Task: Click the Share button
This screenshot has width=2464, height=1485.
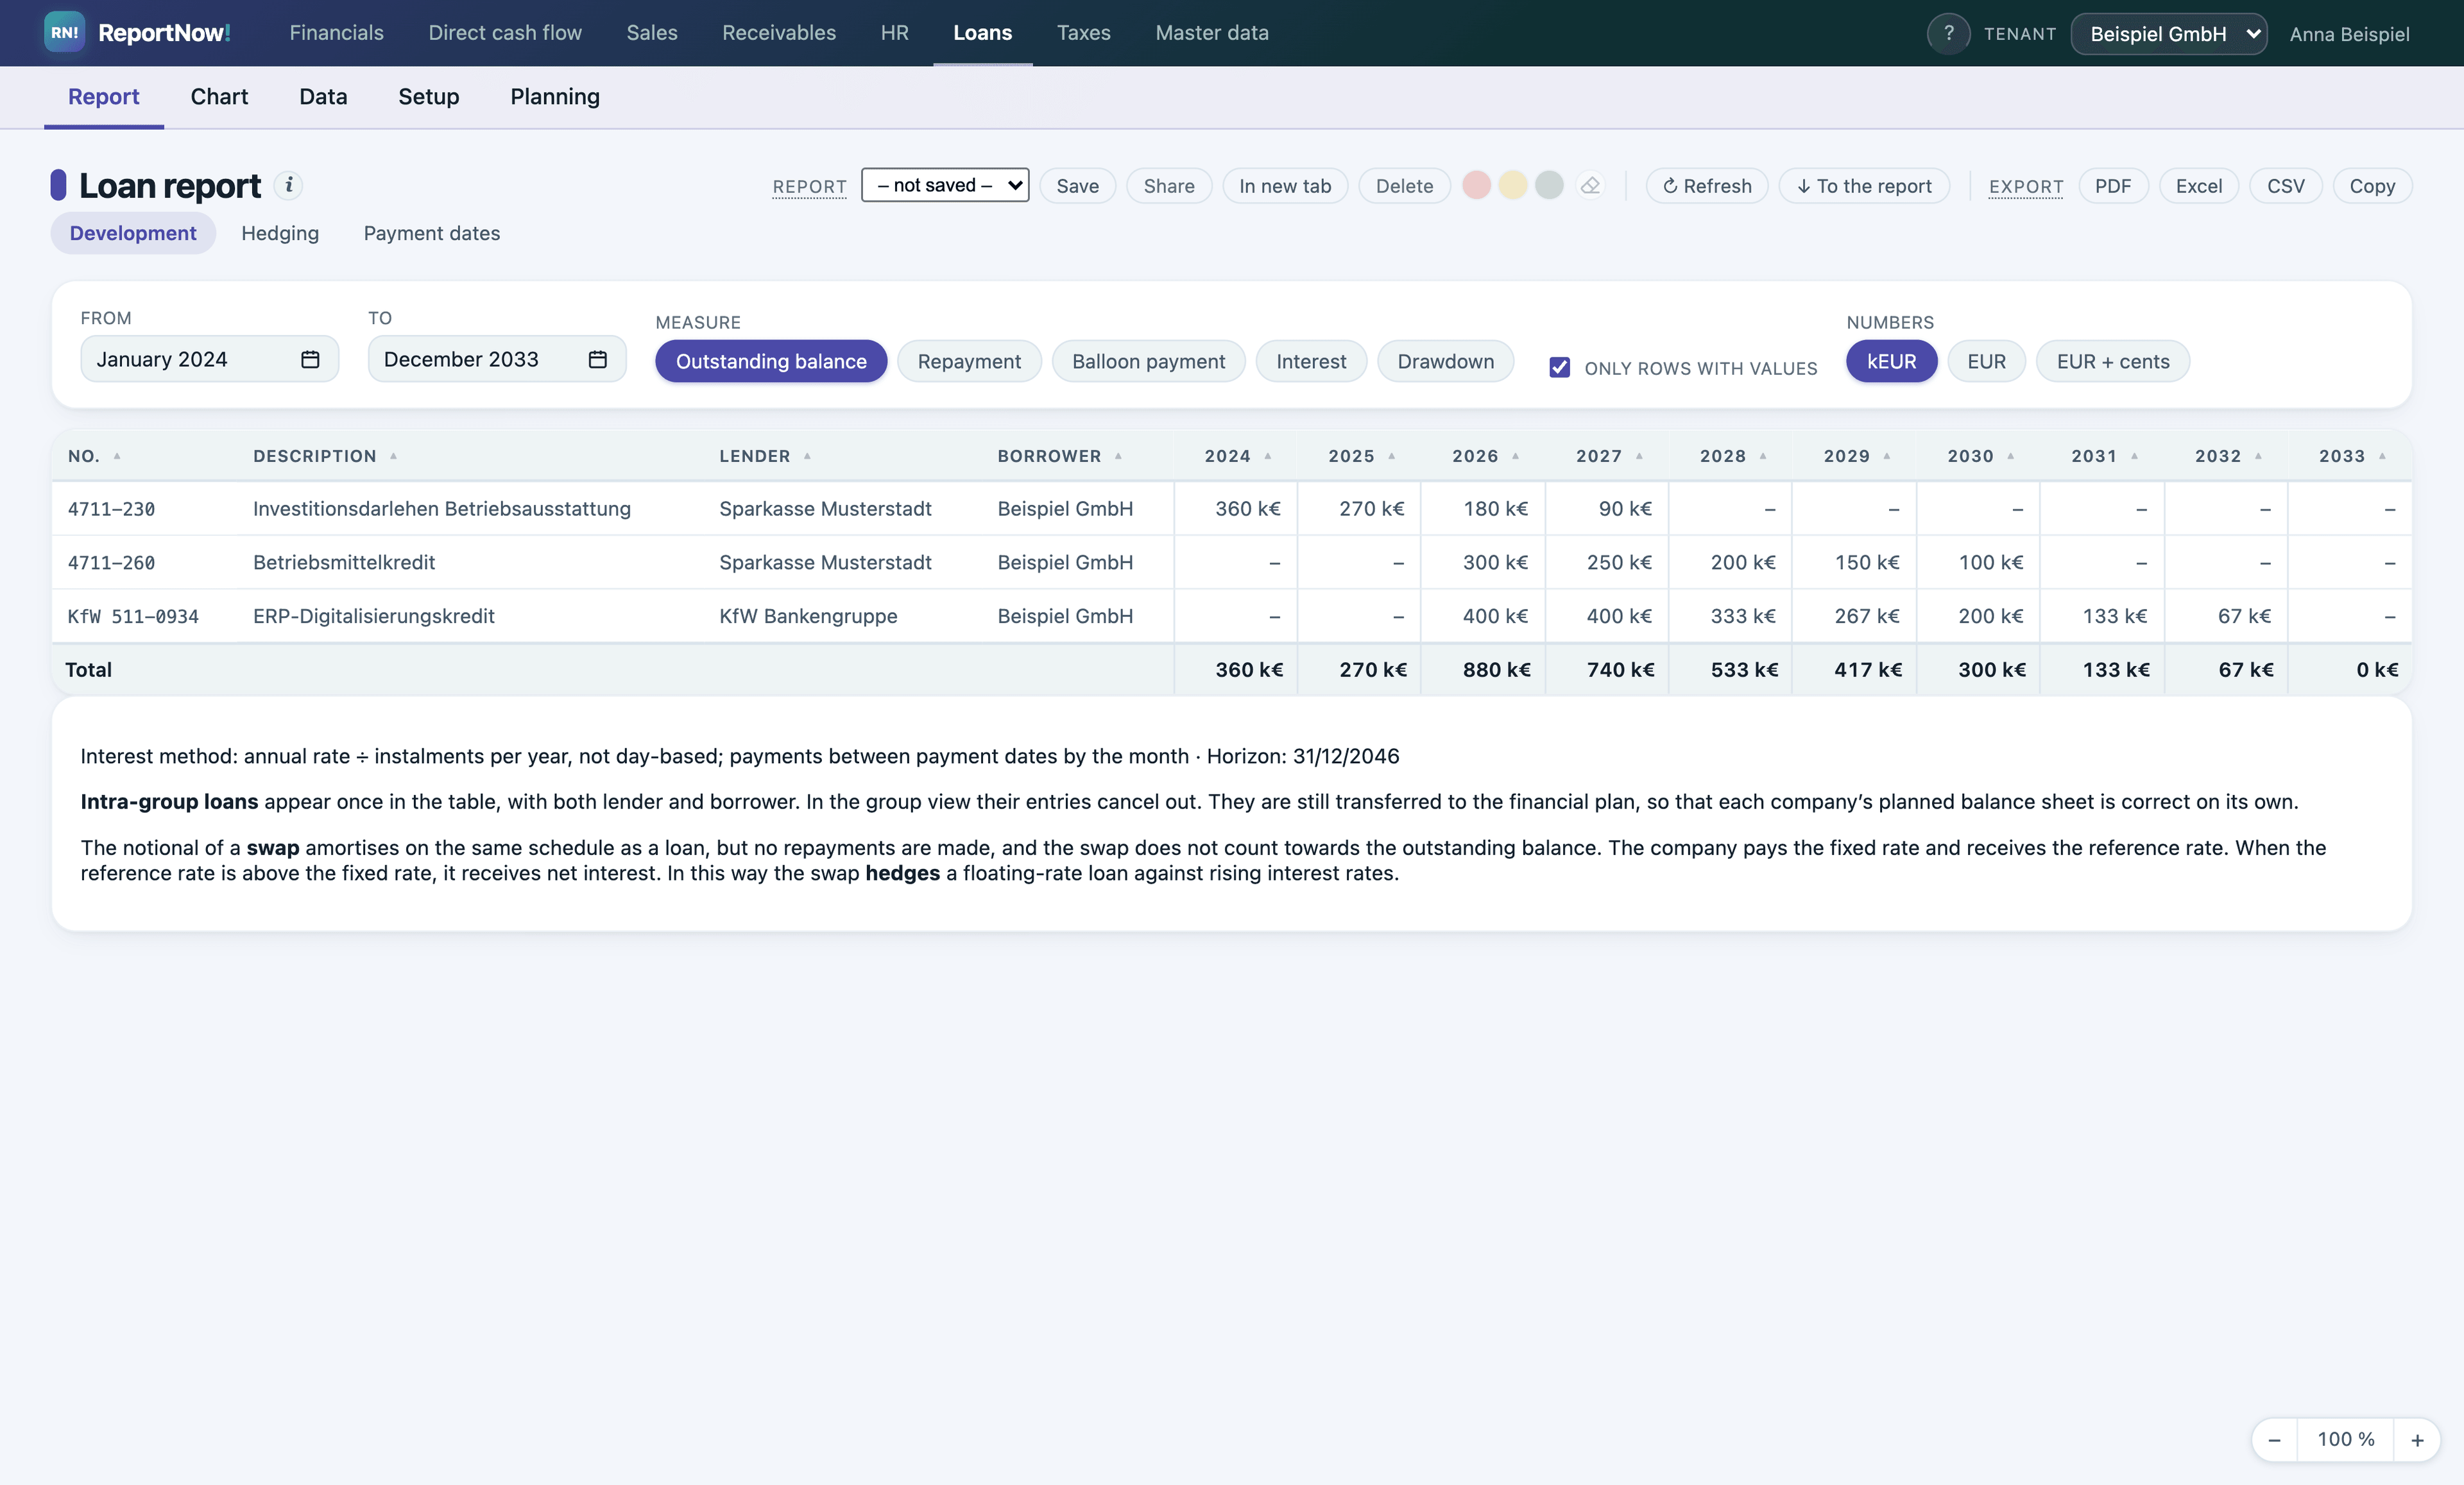Action: tap(1168, 185)
